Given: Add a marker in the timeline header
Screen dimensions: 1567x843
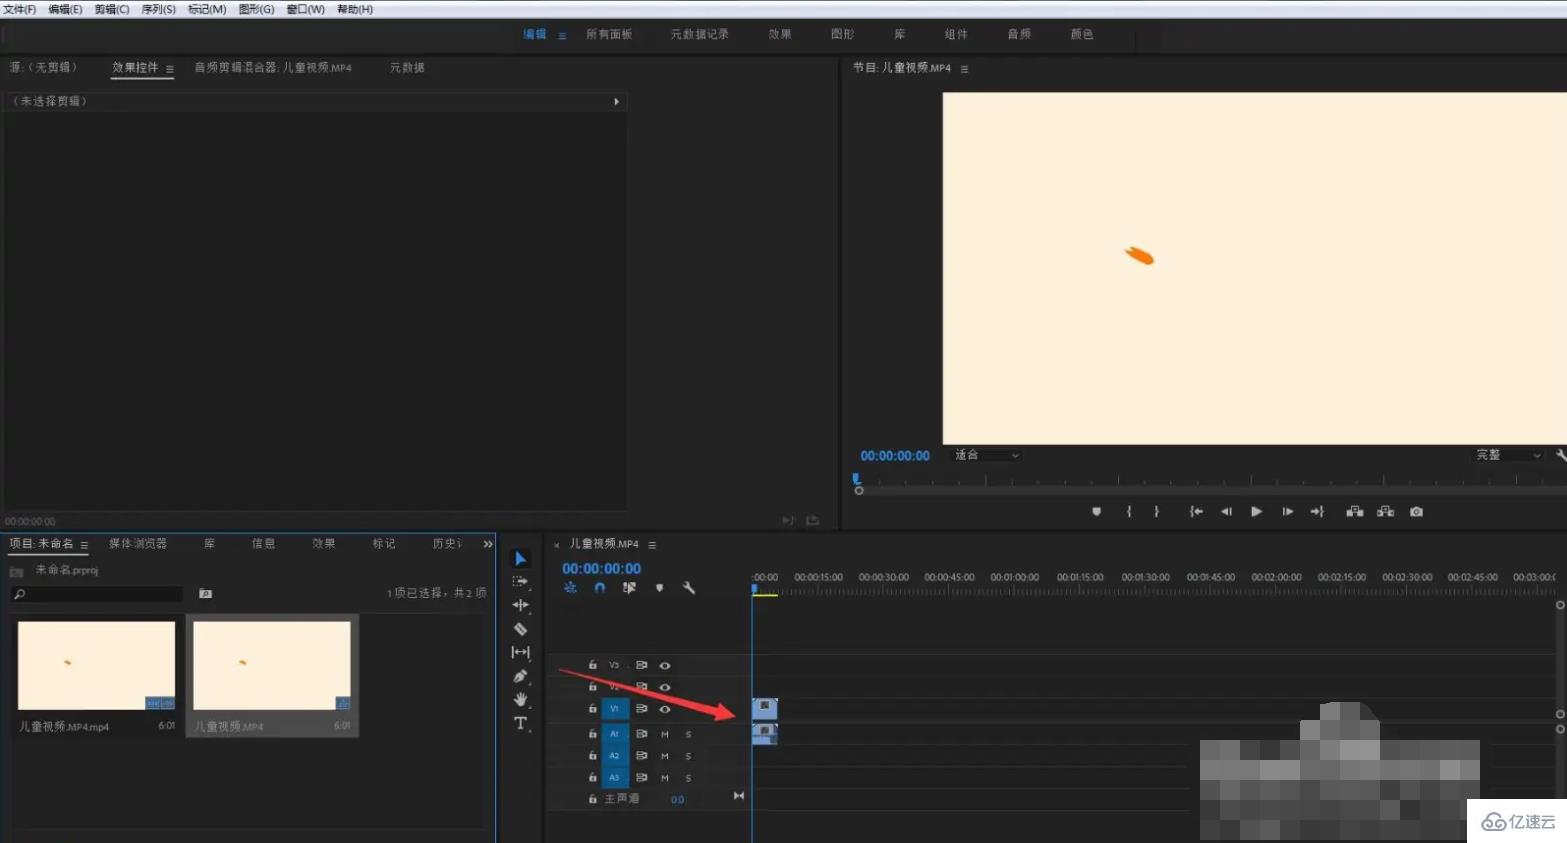Looking at the screenshot, I should pyautogui.click(x=659, y=588).
